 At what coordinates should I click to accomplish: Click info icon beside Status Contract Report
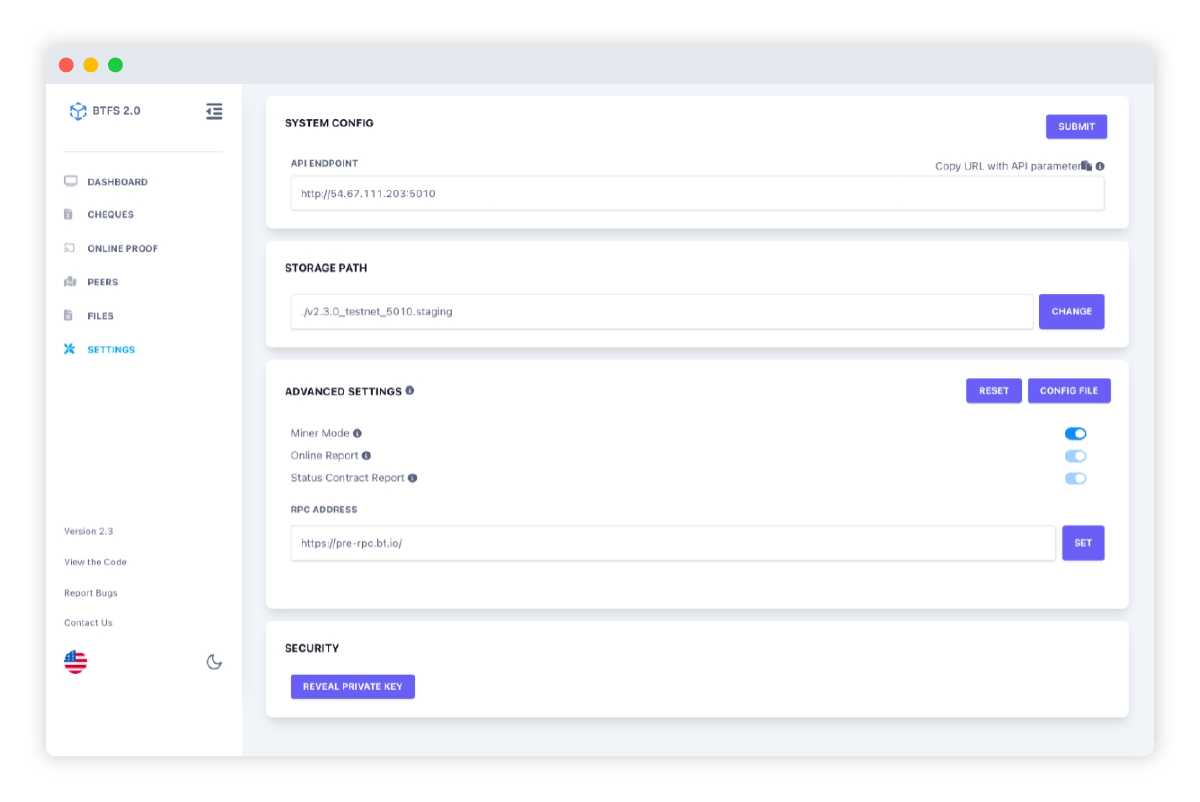point(412,478)
